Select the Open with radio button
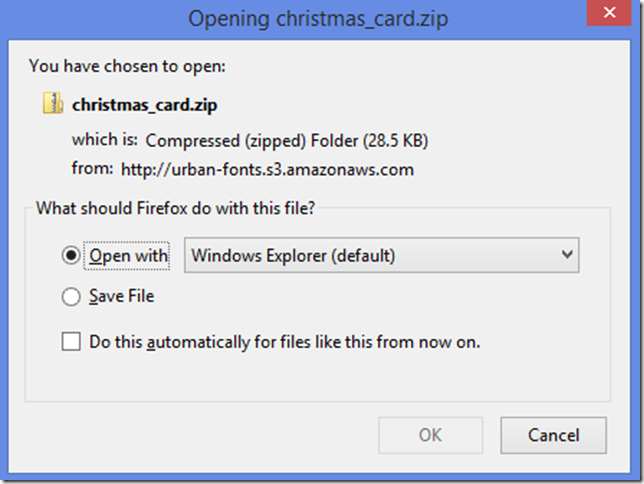644x484 pixels. coord(71,255)
